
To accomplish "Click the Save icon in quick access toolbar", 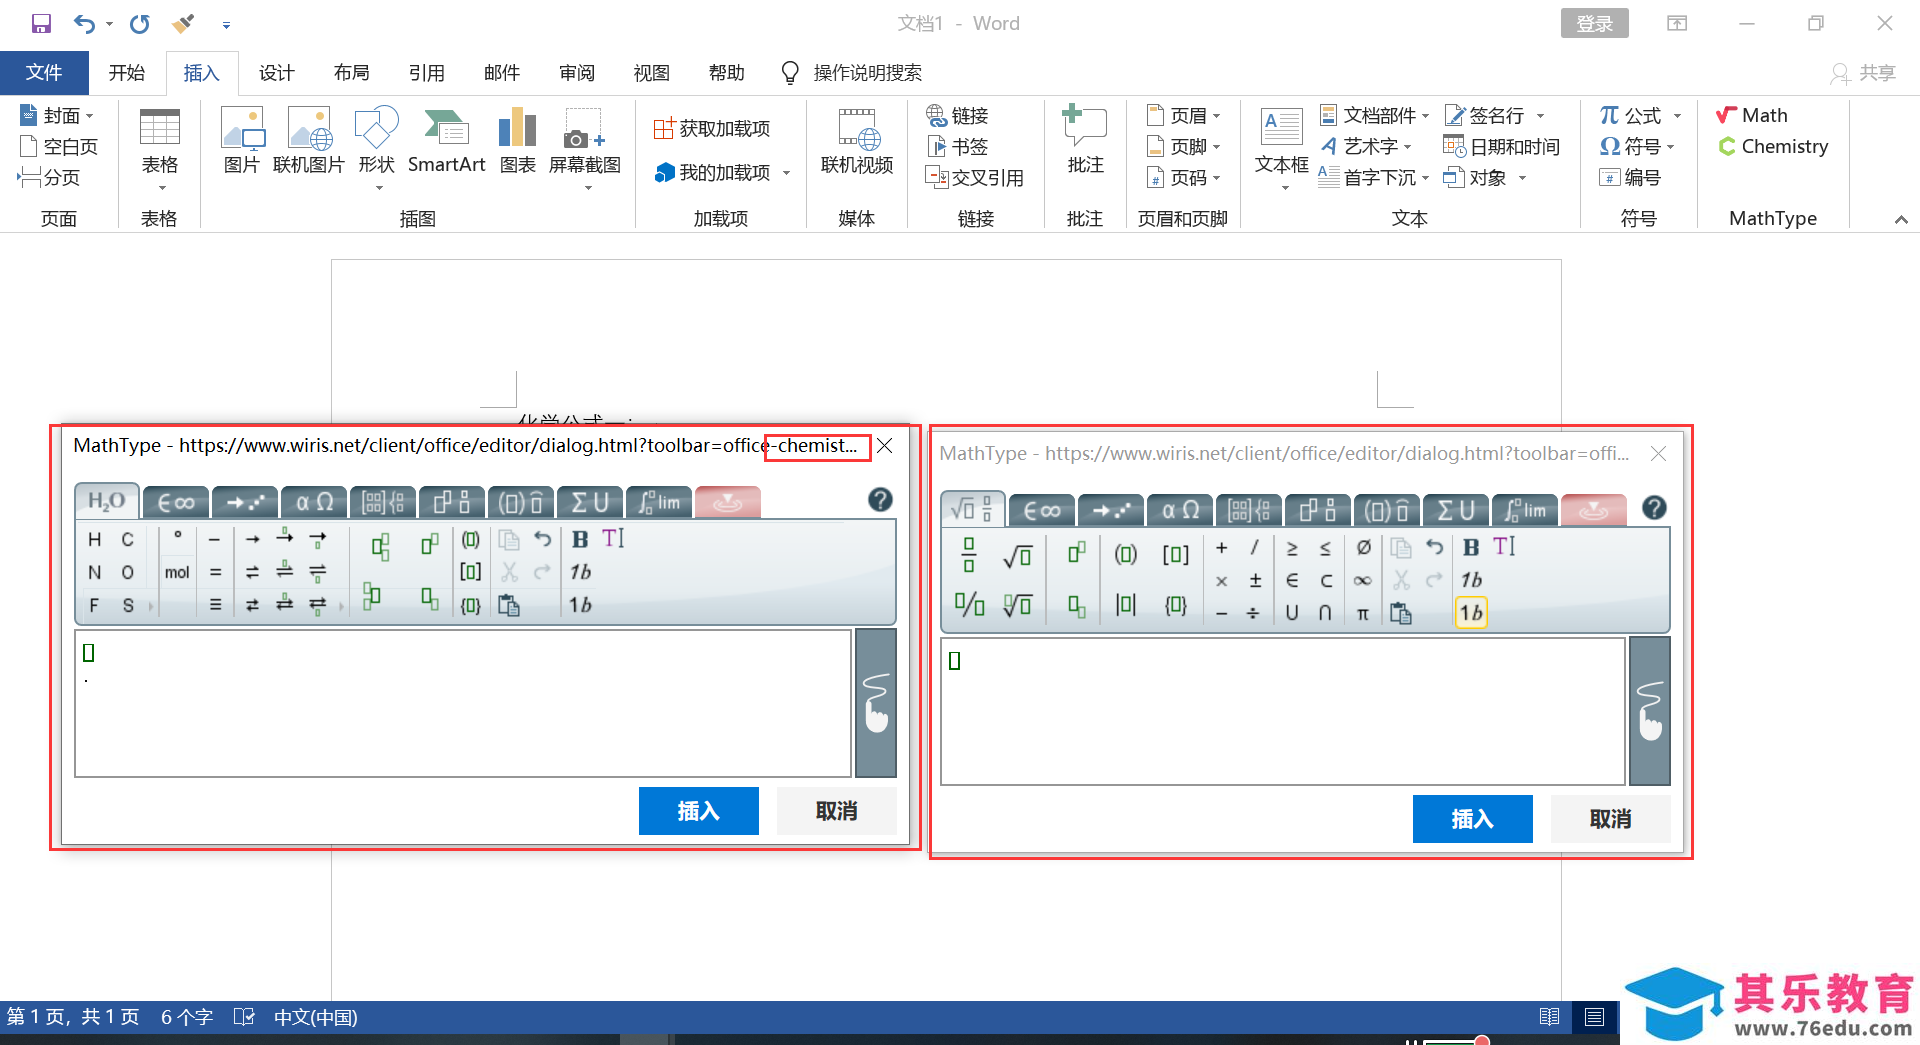I will tap(41, 23).
